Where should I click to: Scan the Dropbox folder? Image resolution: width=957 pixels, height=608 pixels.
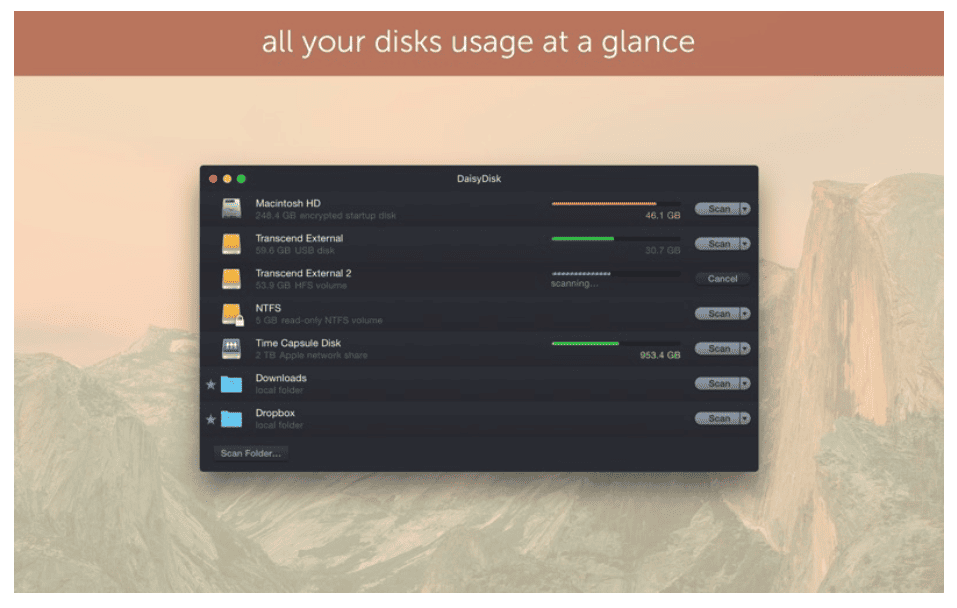[718, 418]
